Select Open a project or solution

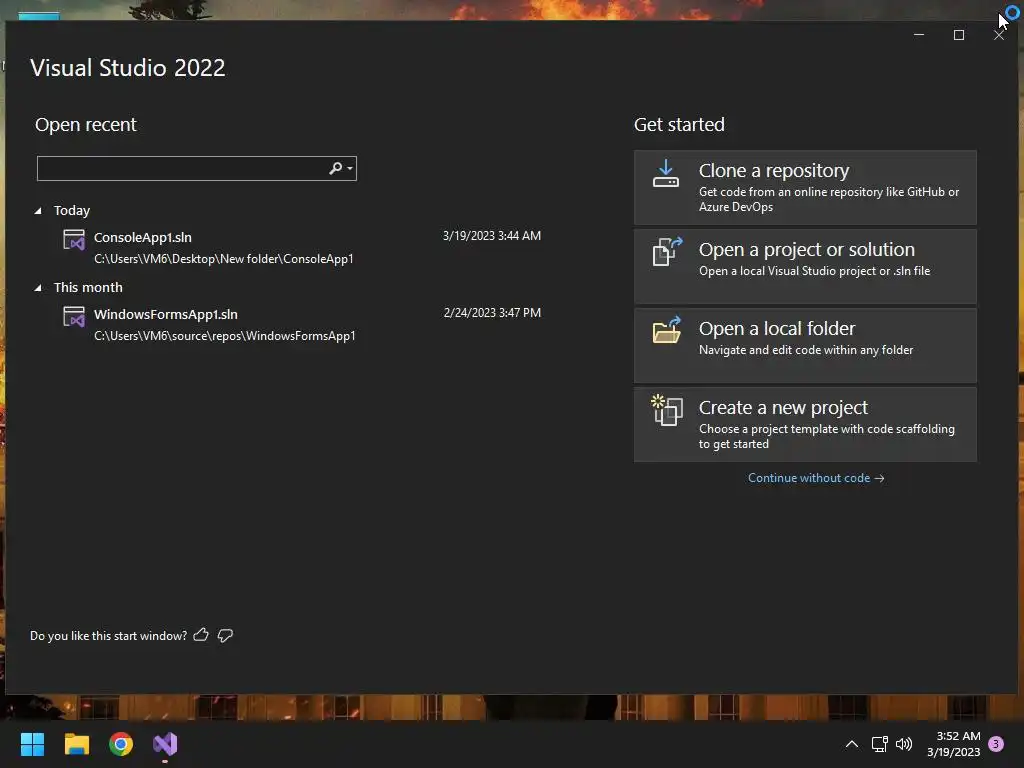tap(805, 266)
